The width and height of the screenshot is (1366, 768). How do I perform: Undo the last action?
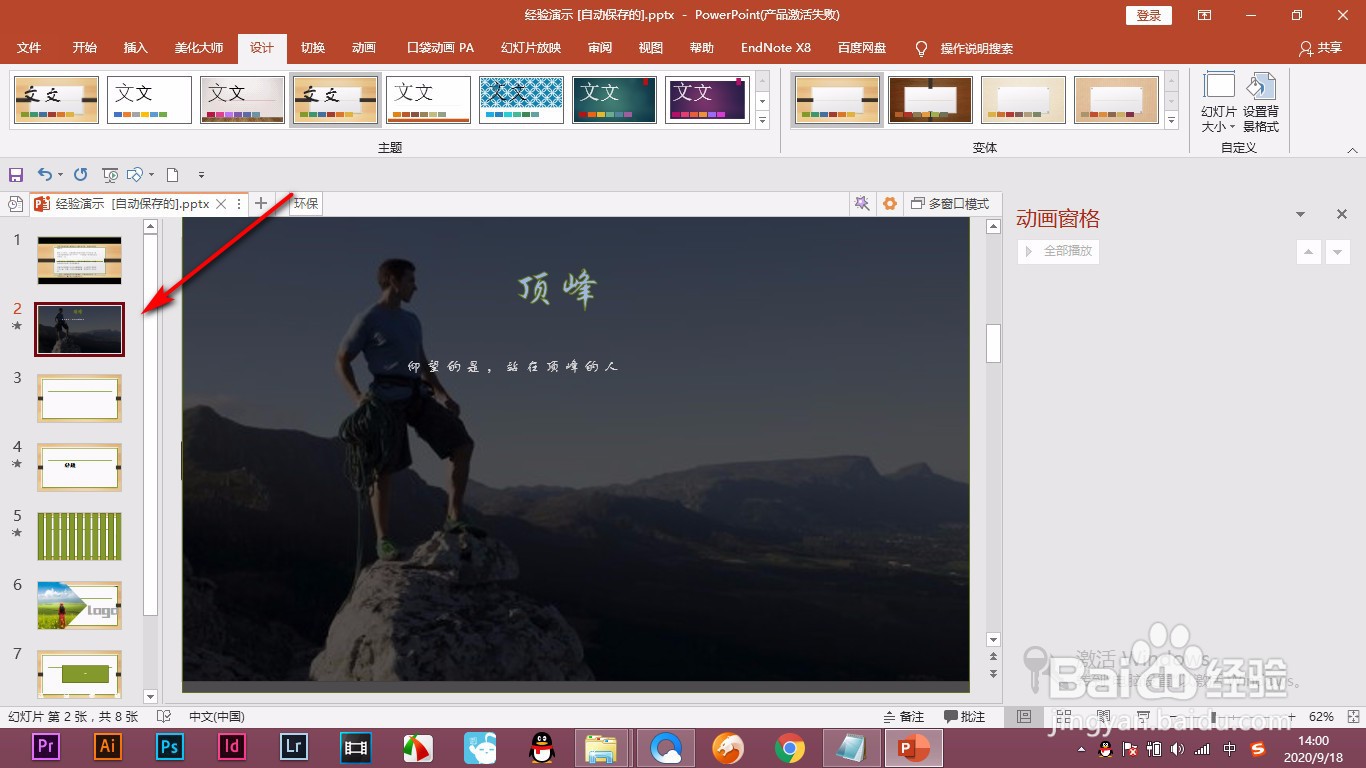(45, 175)
